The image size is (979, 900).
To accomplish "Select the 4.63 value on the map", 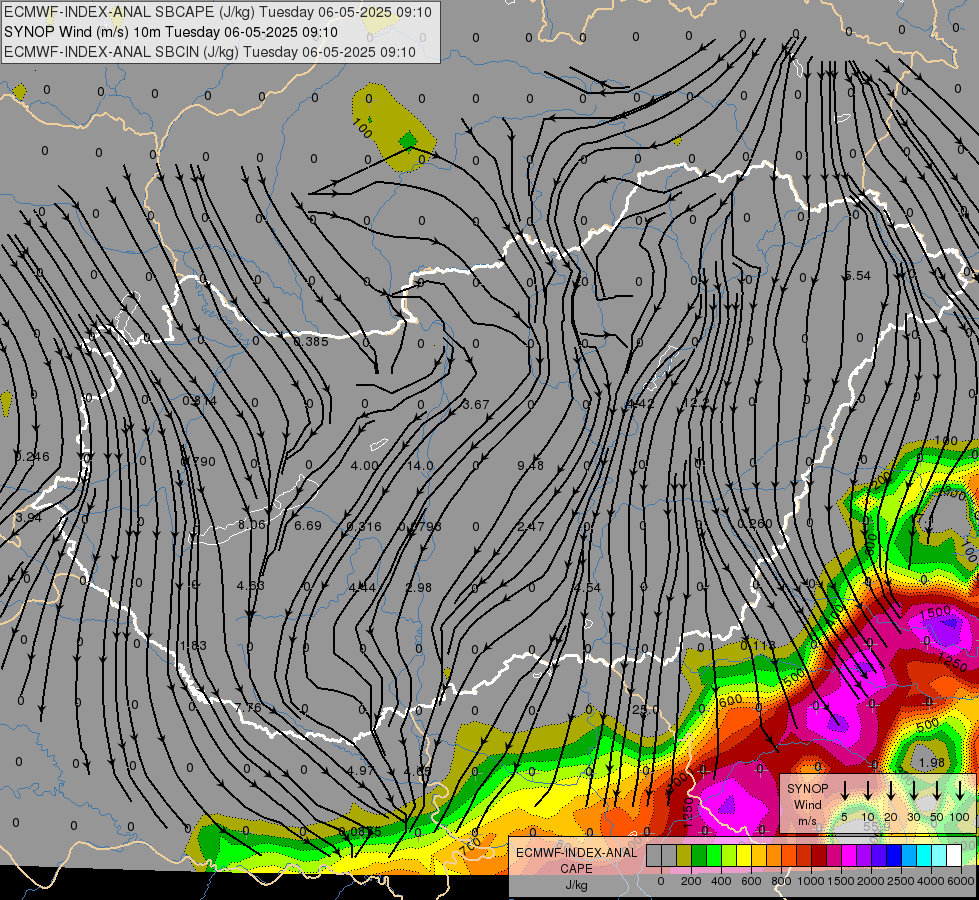I will 250,586.
